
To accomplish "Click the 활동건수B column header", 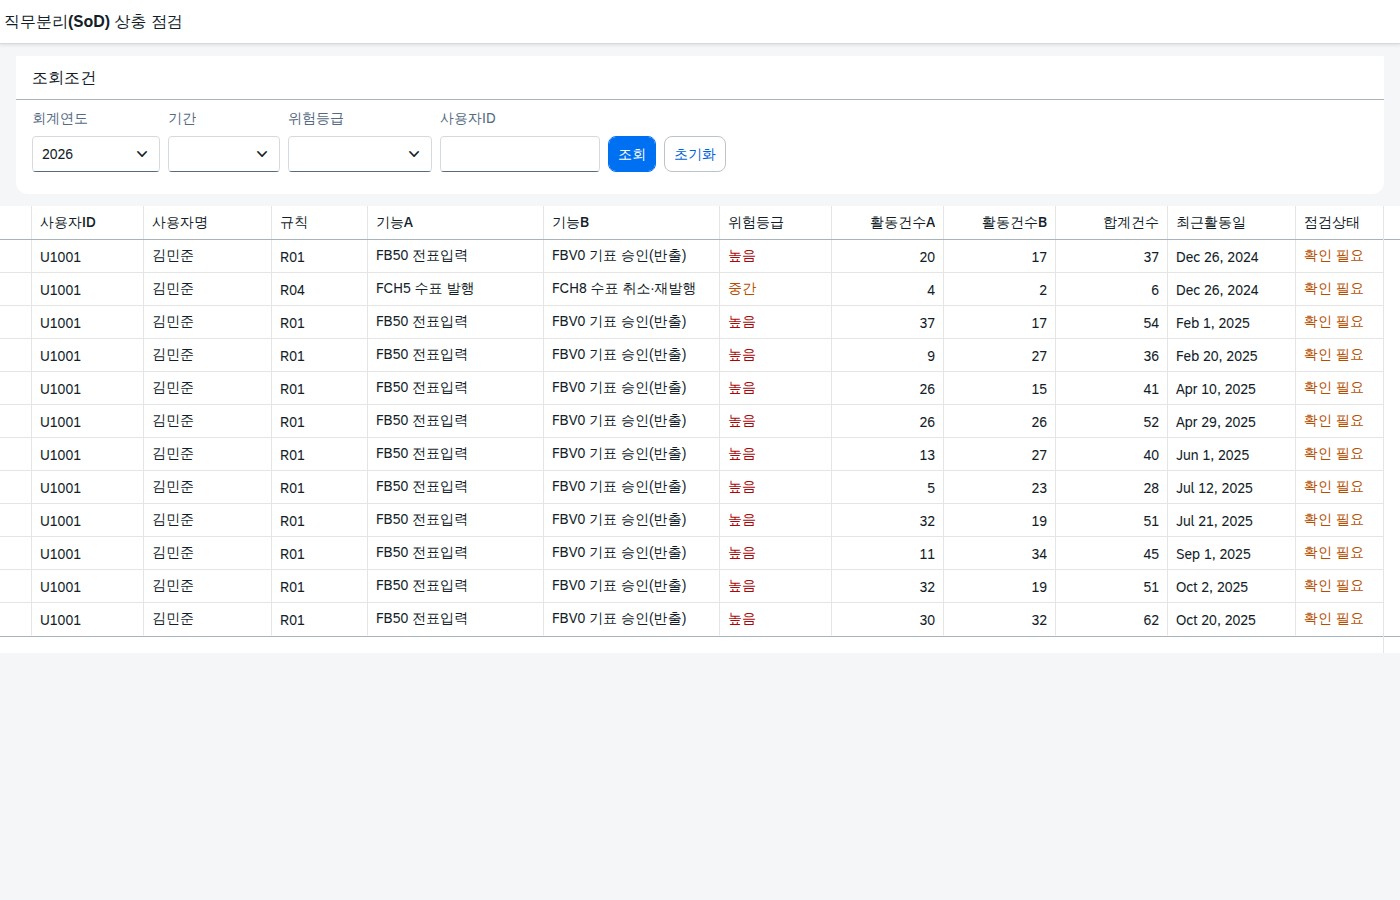I will (x=1000, y=223).
